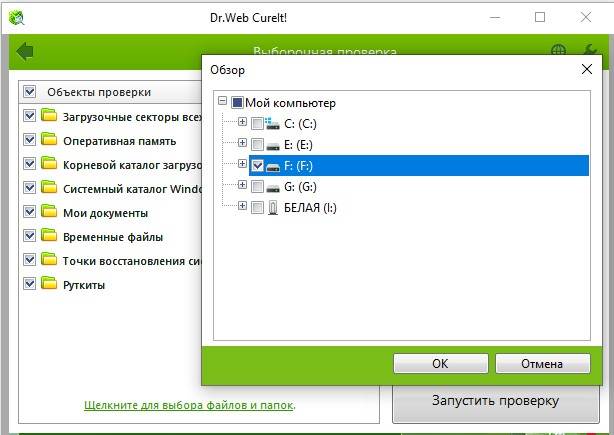Expand the E: (E:) drive node
Viewport: 614px width, 435px height.
coord(242,142)
